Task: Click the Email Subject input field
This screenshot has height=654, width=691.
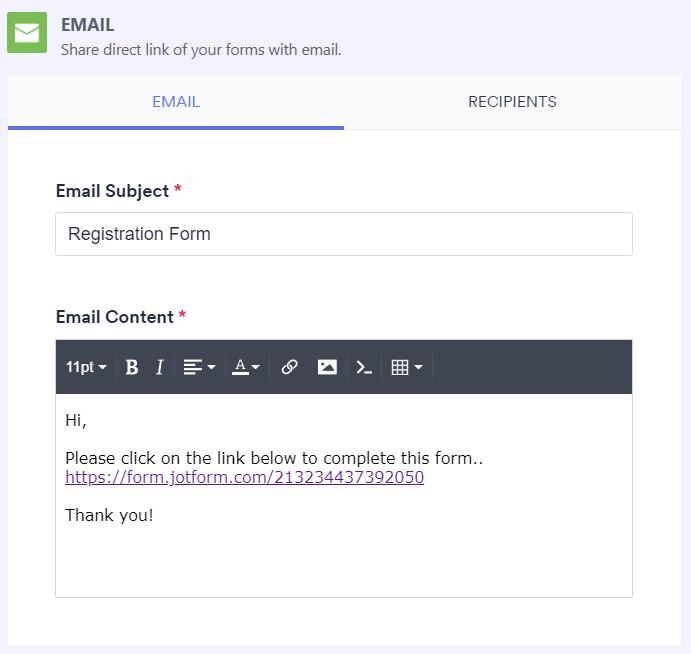Action: click(344, 234)
